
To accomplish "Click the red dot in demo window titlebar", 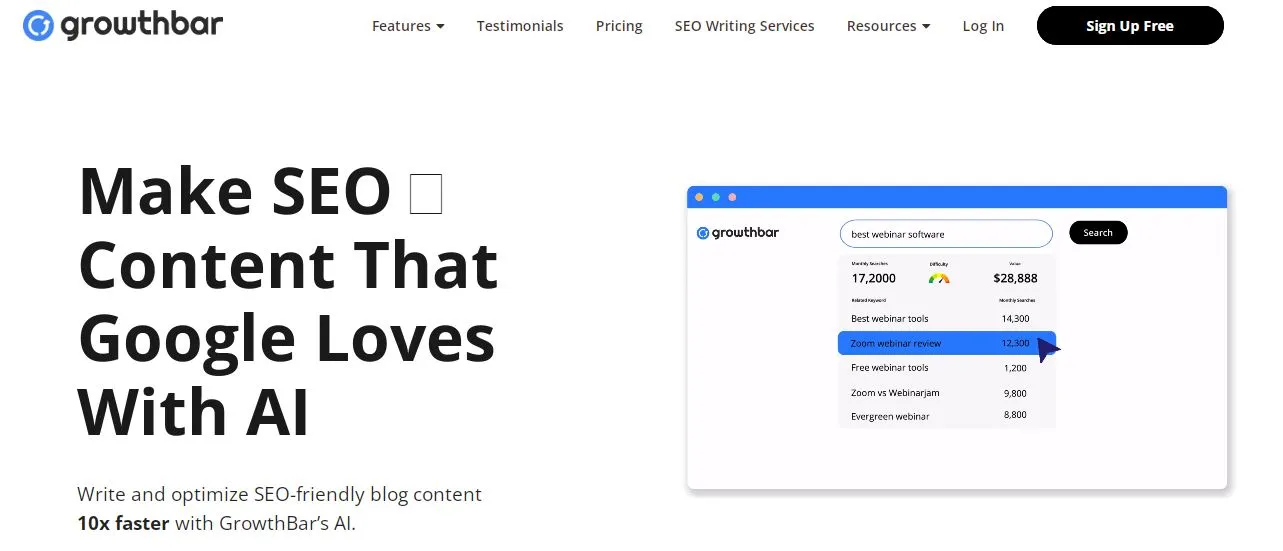I will tap(699, 197).
